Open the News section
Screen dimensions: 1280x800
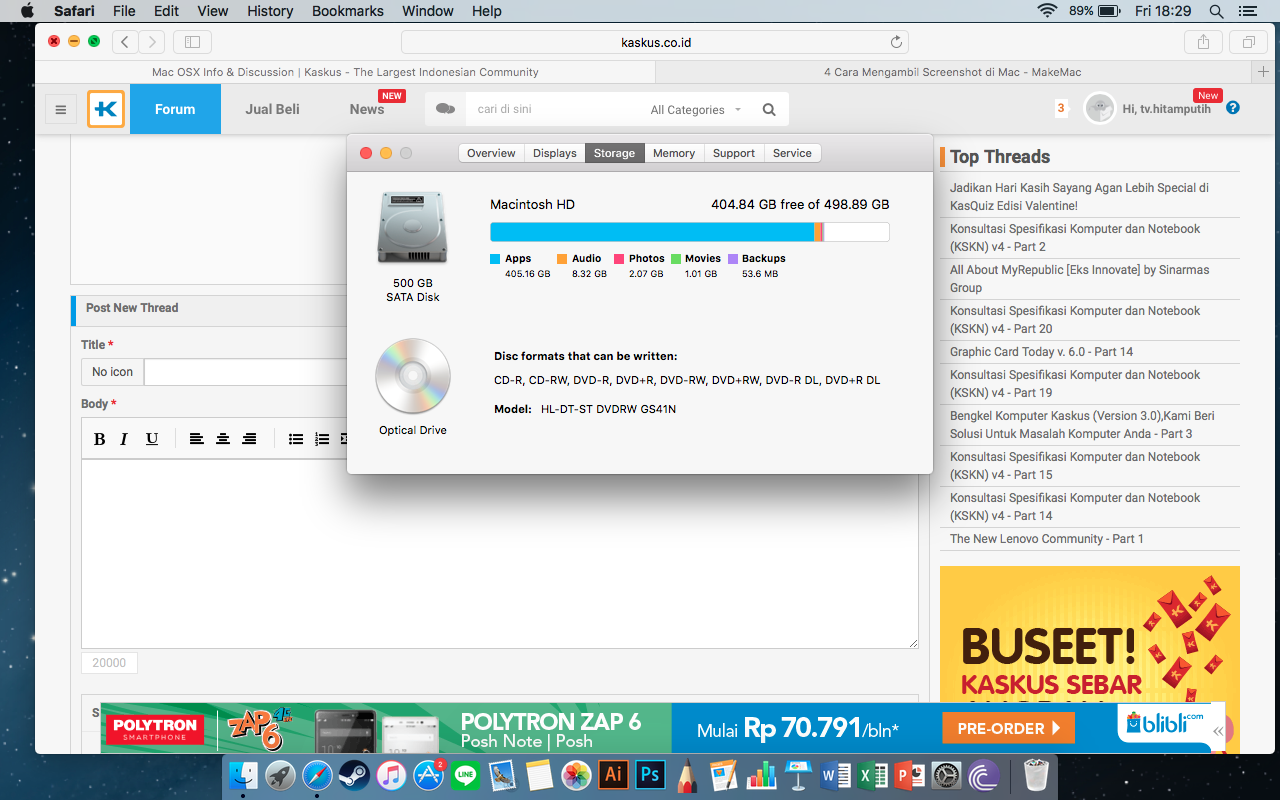tap(367, 109)
